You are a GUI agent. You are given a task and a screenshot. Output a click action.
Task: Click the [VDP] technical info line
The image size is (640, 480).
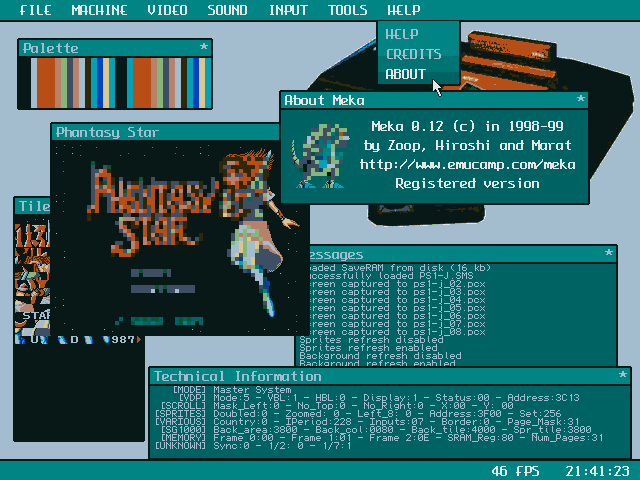[x=379, y=398]
